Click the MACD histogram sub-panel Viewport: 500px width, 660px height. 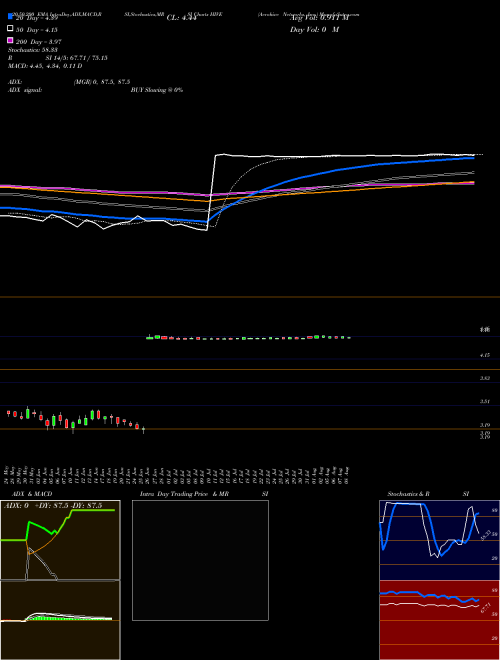[x=60, y=620]
